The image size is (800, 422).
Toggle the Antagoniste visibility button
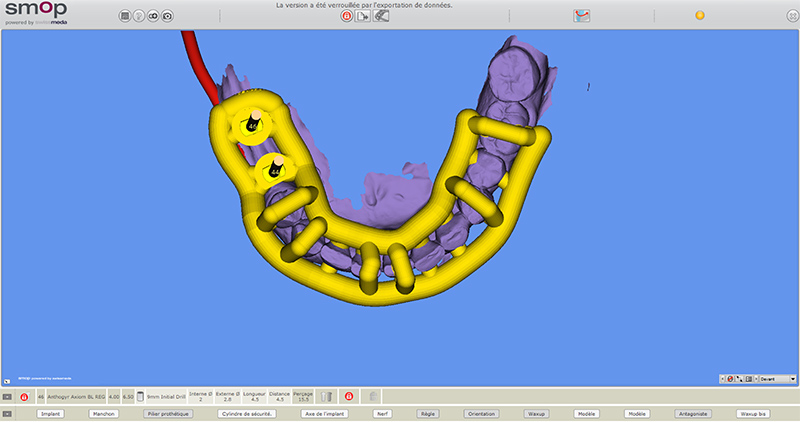coord(692,413)
